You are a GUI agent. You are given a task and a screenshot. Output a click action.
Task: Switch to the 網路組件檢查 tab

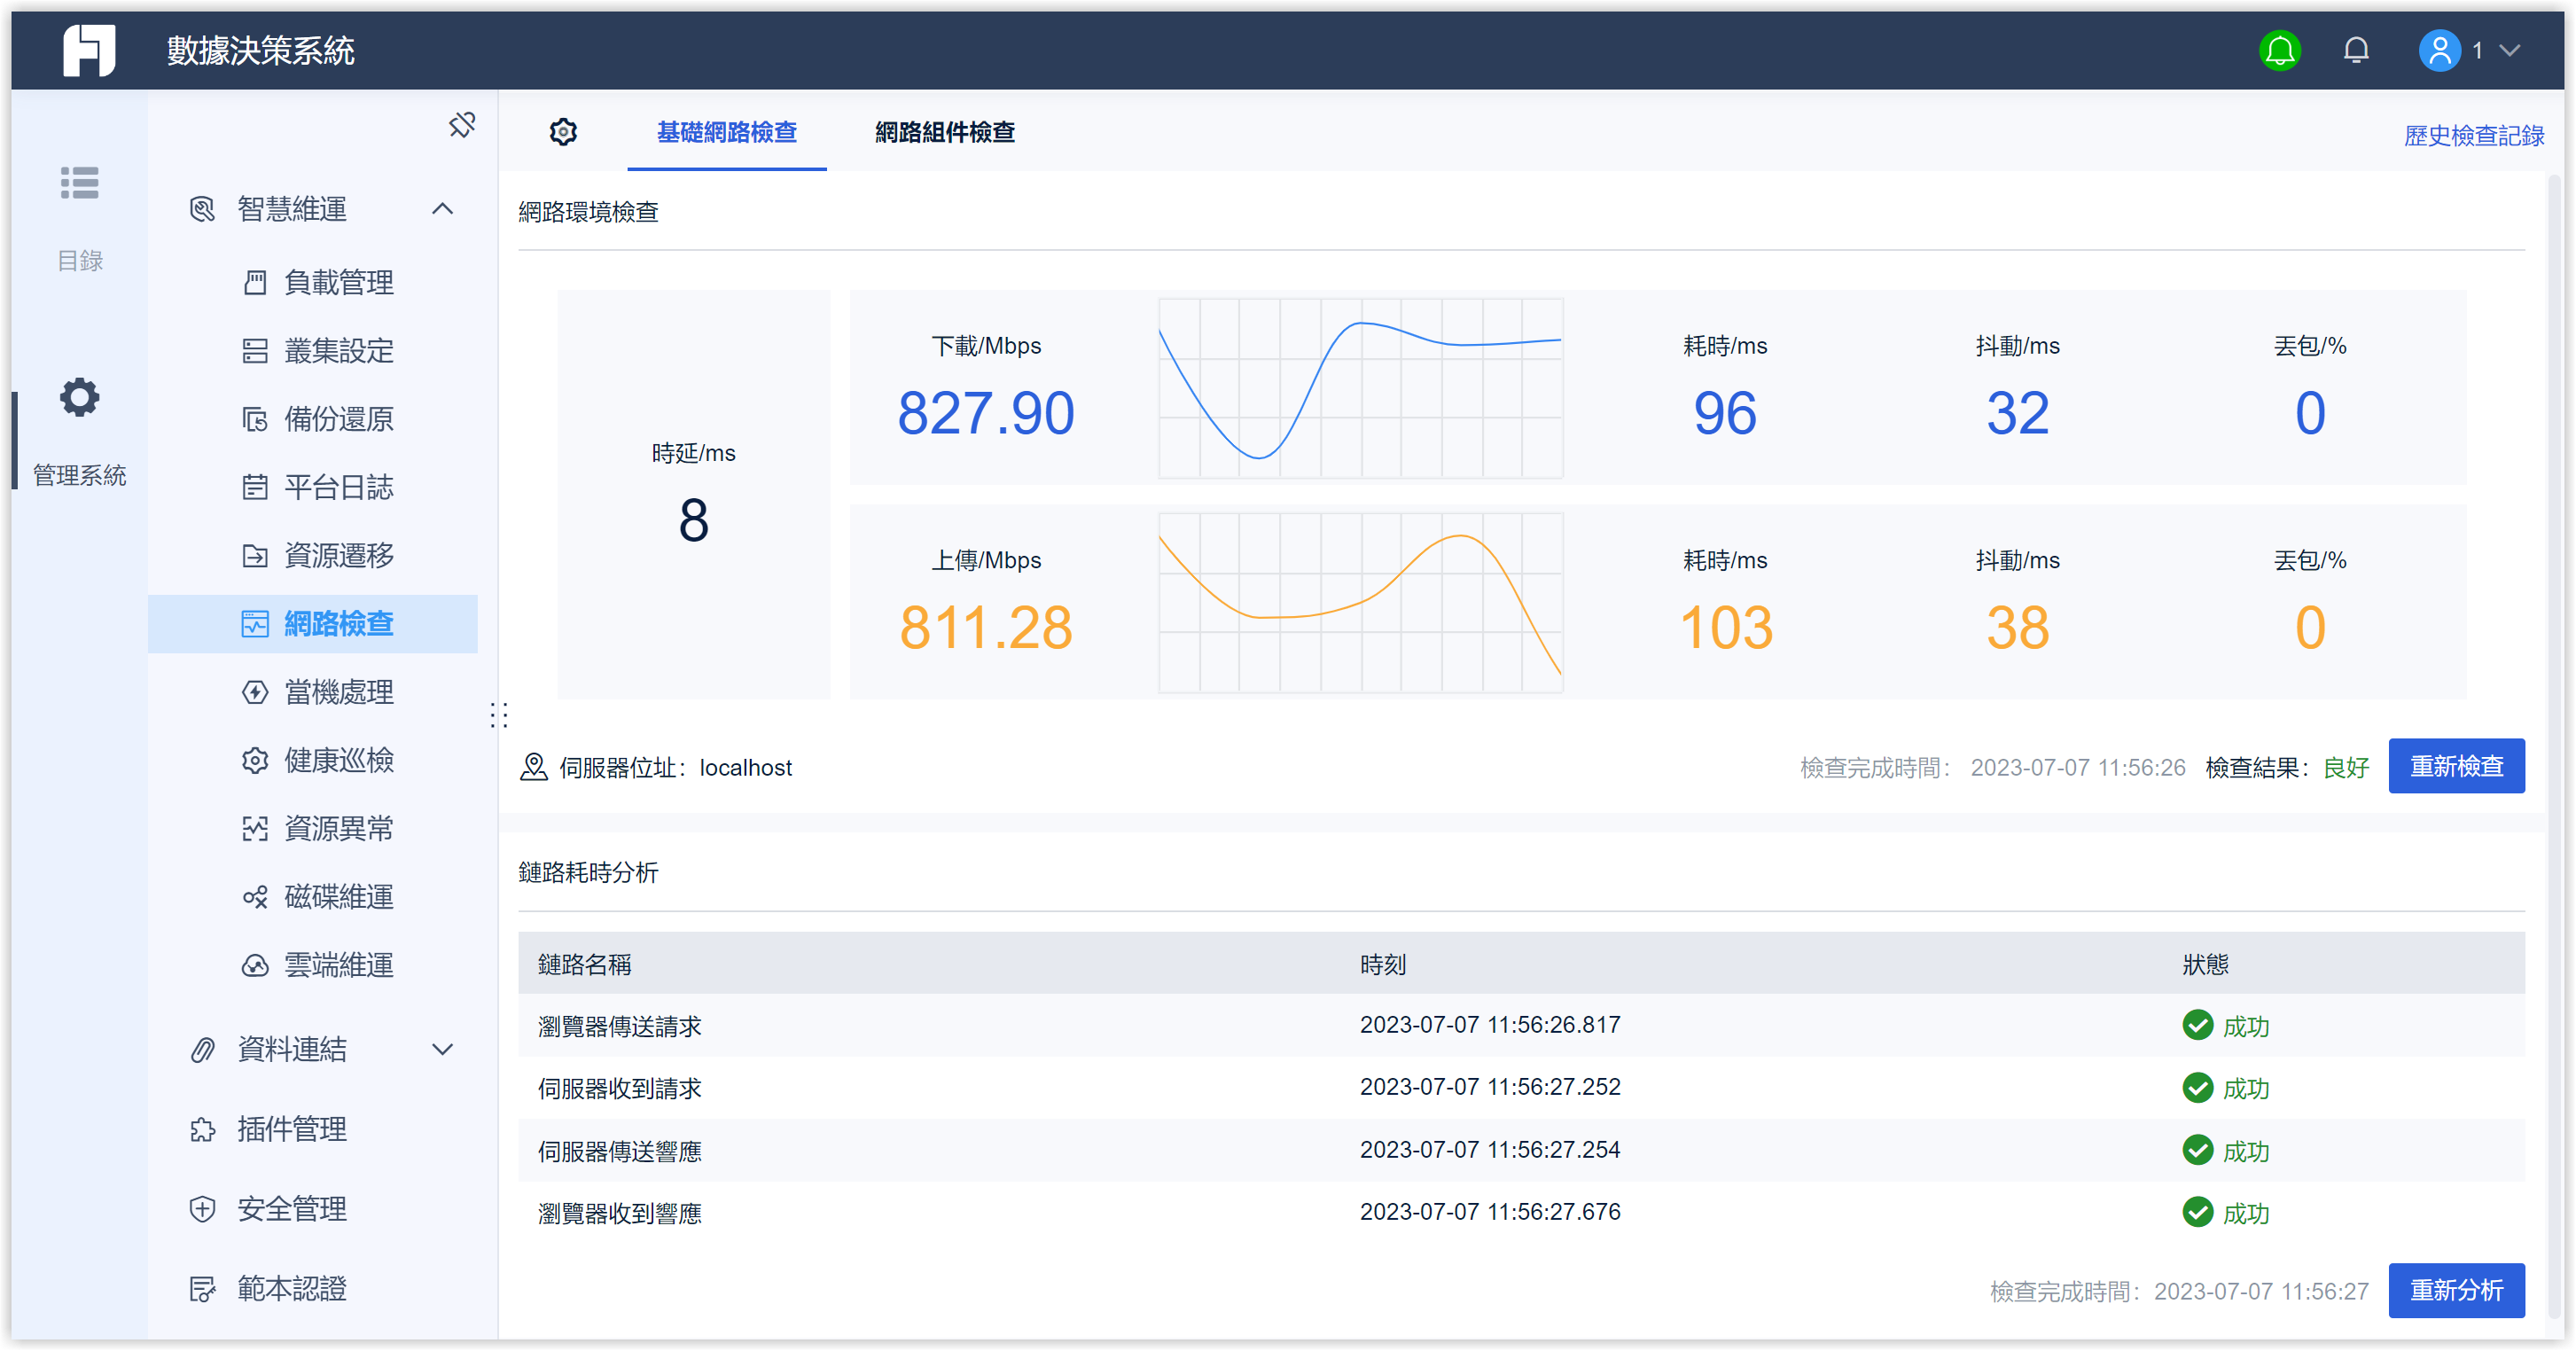pyautogui.click(x=944, y=132)
